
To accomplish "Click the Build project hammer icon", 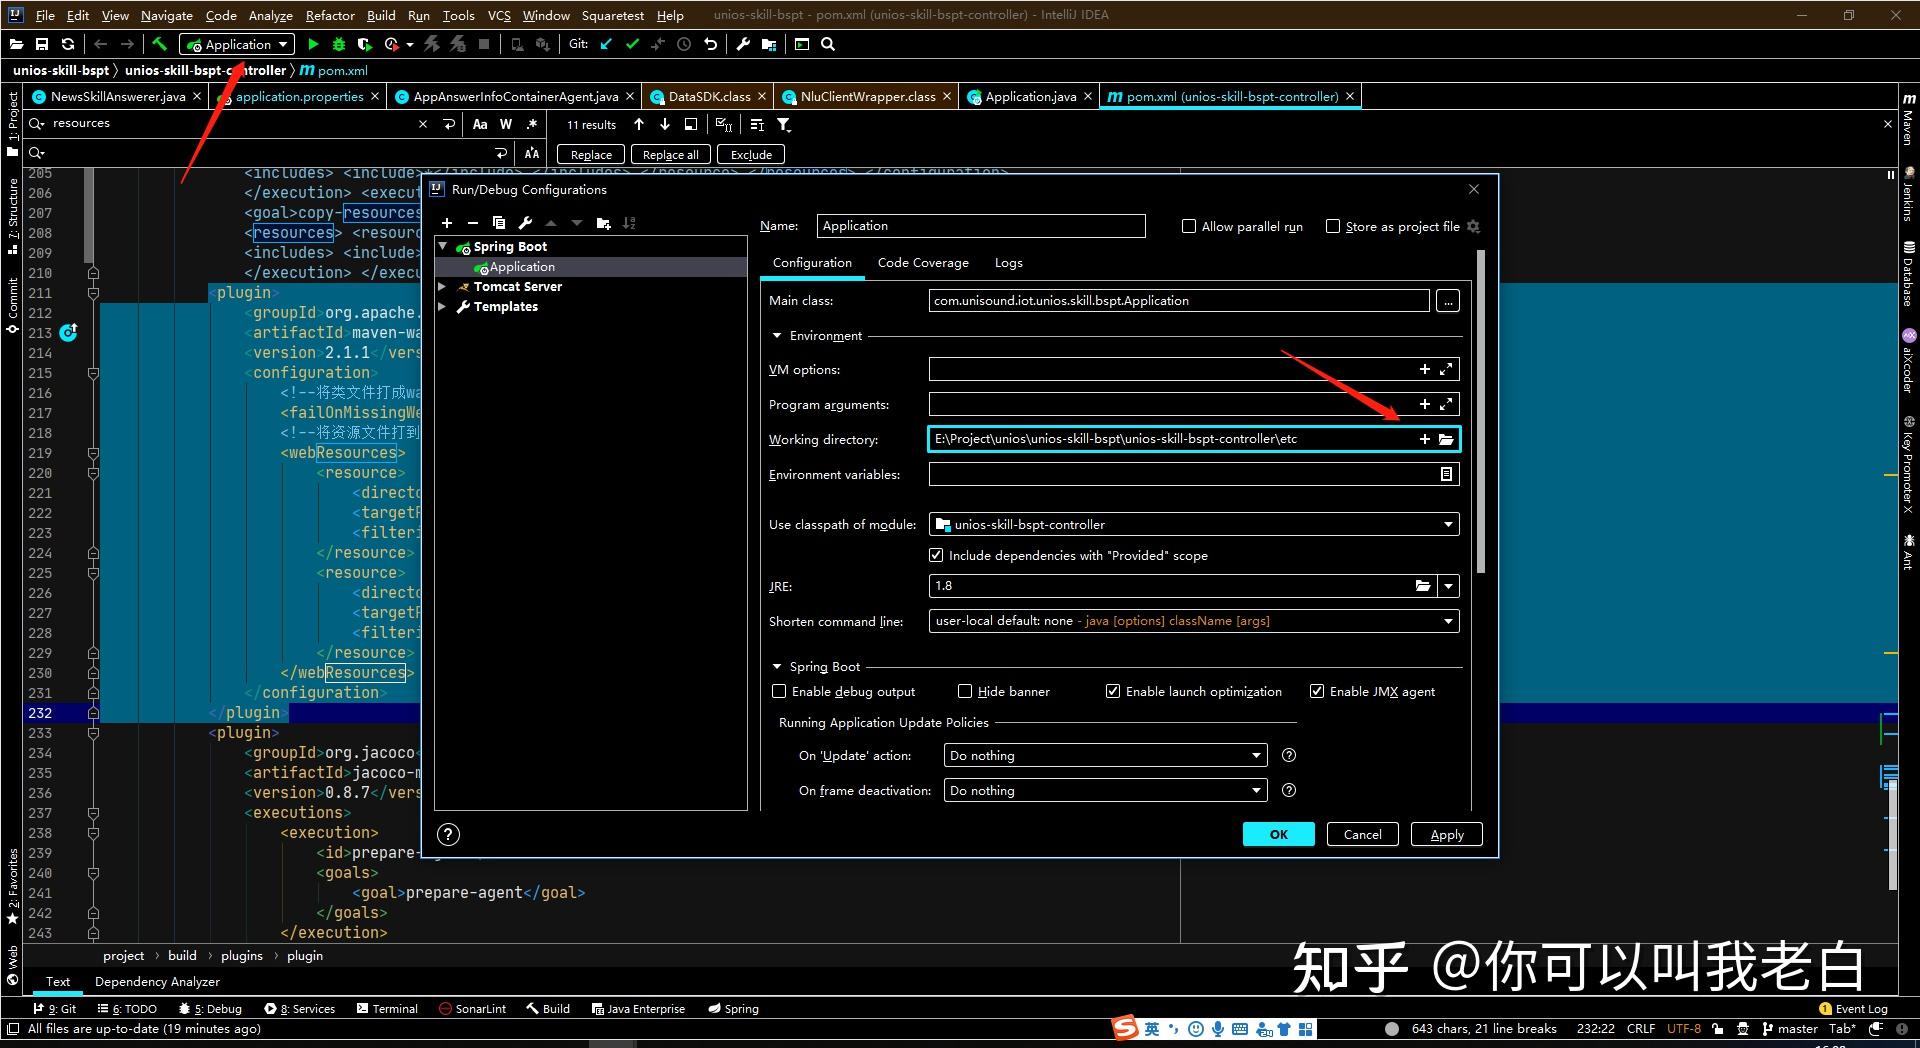I will (x=159, y=44).
